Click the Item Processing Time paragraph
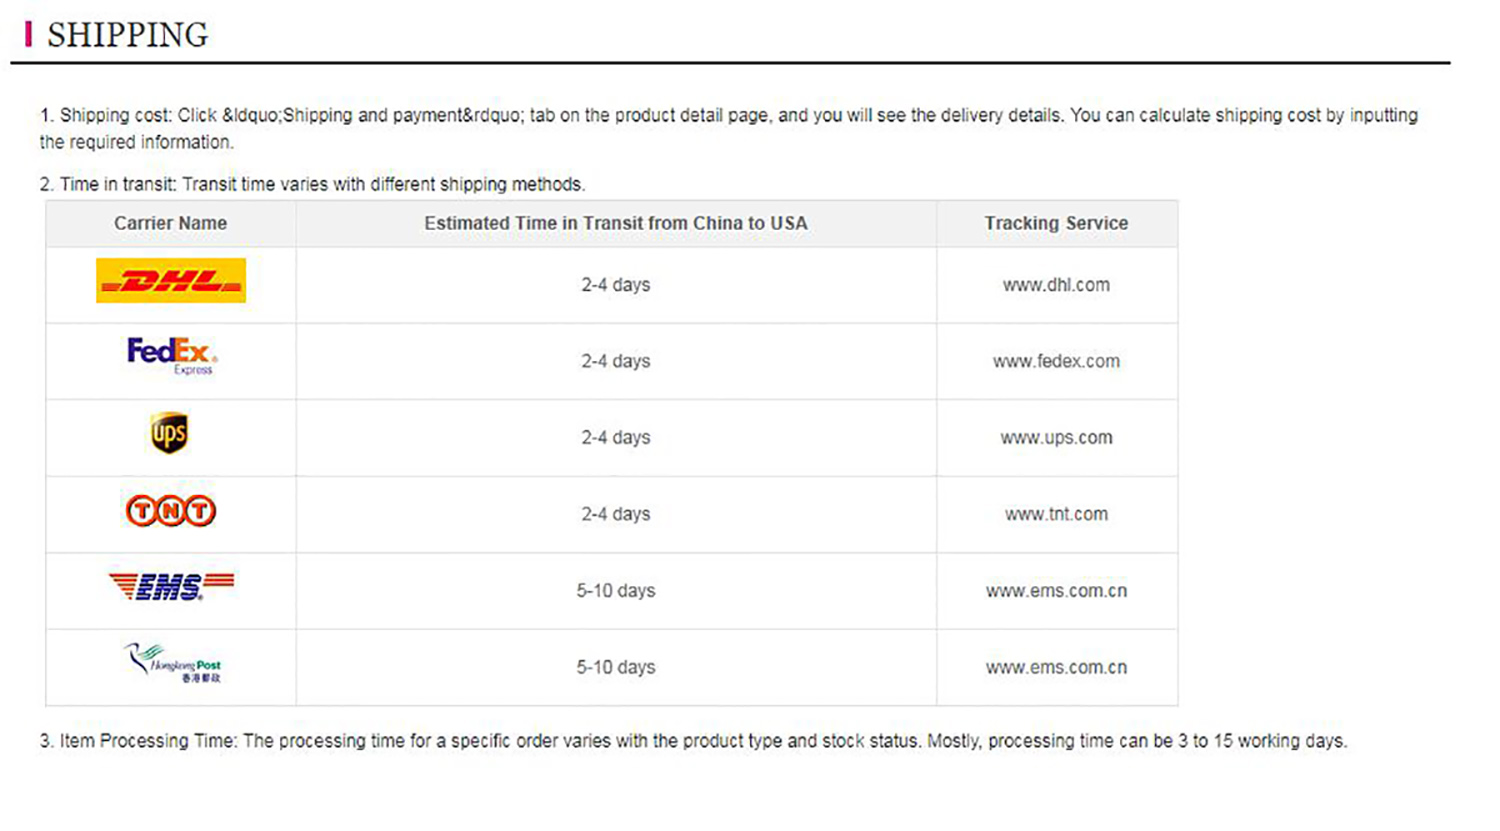 693,741
